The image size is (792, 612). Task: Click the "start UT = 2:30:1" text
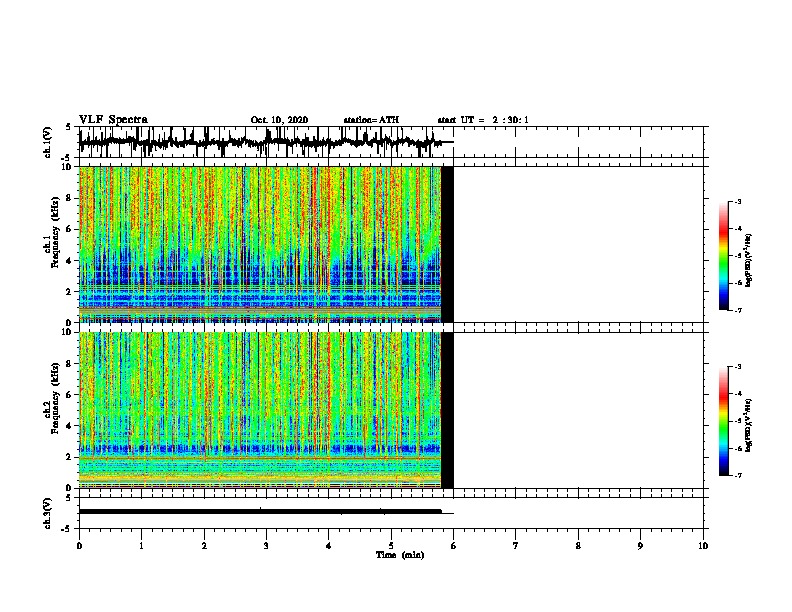[483, 120]
